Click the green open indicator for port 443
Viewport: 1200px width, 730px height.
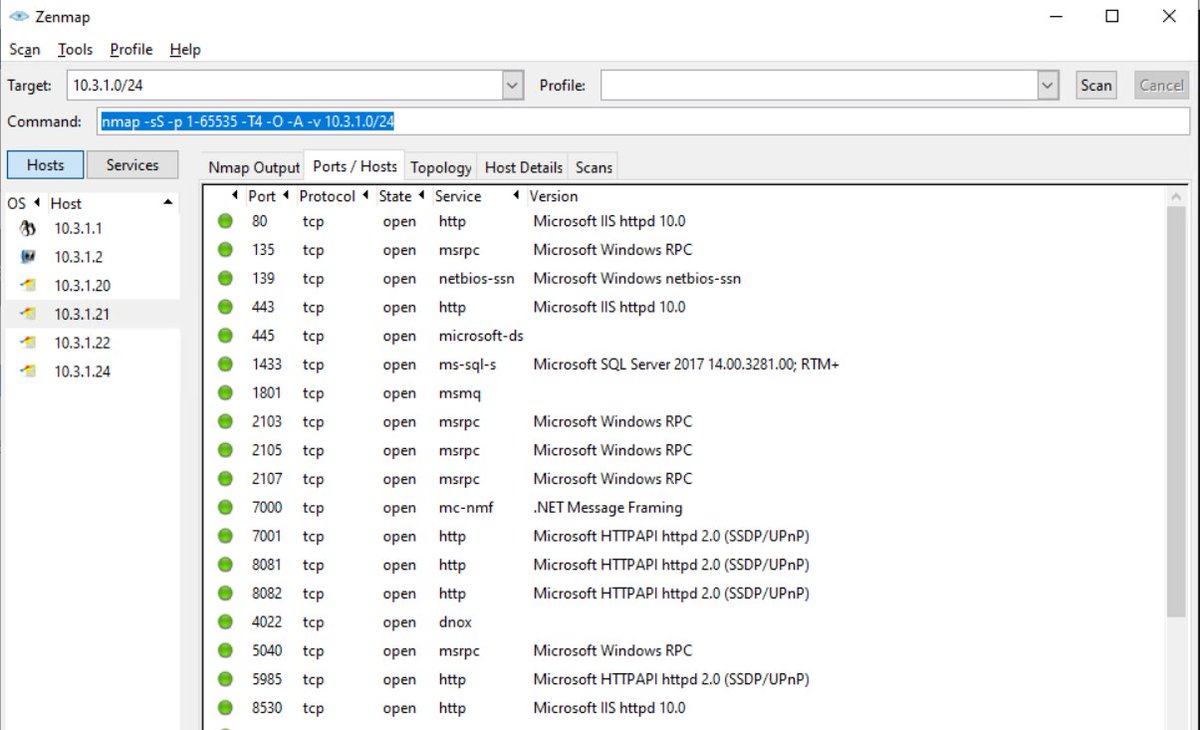click(x=226, y=307)
